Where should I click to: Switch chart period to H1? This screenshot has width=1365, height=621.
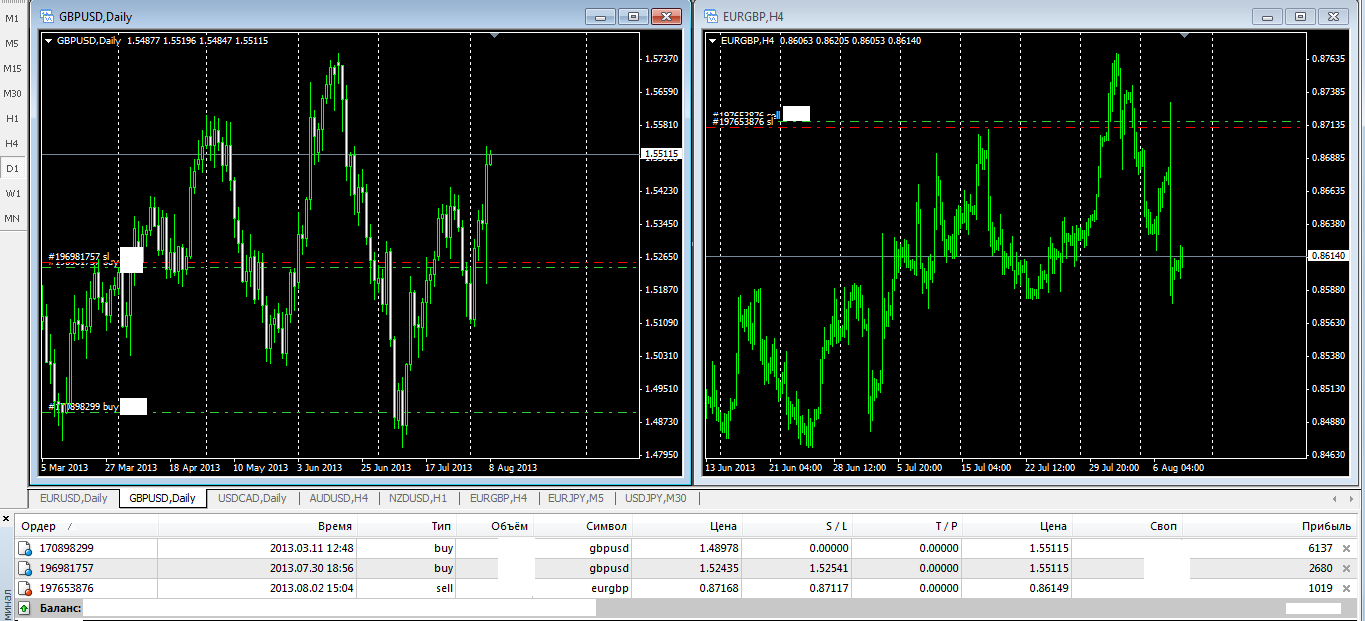pos(12,119)
